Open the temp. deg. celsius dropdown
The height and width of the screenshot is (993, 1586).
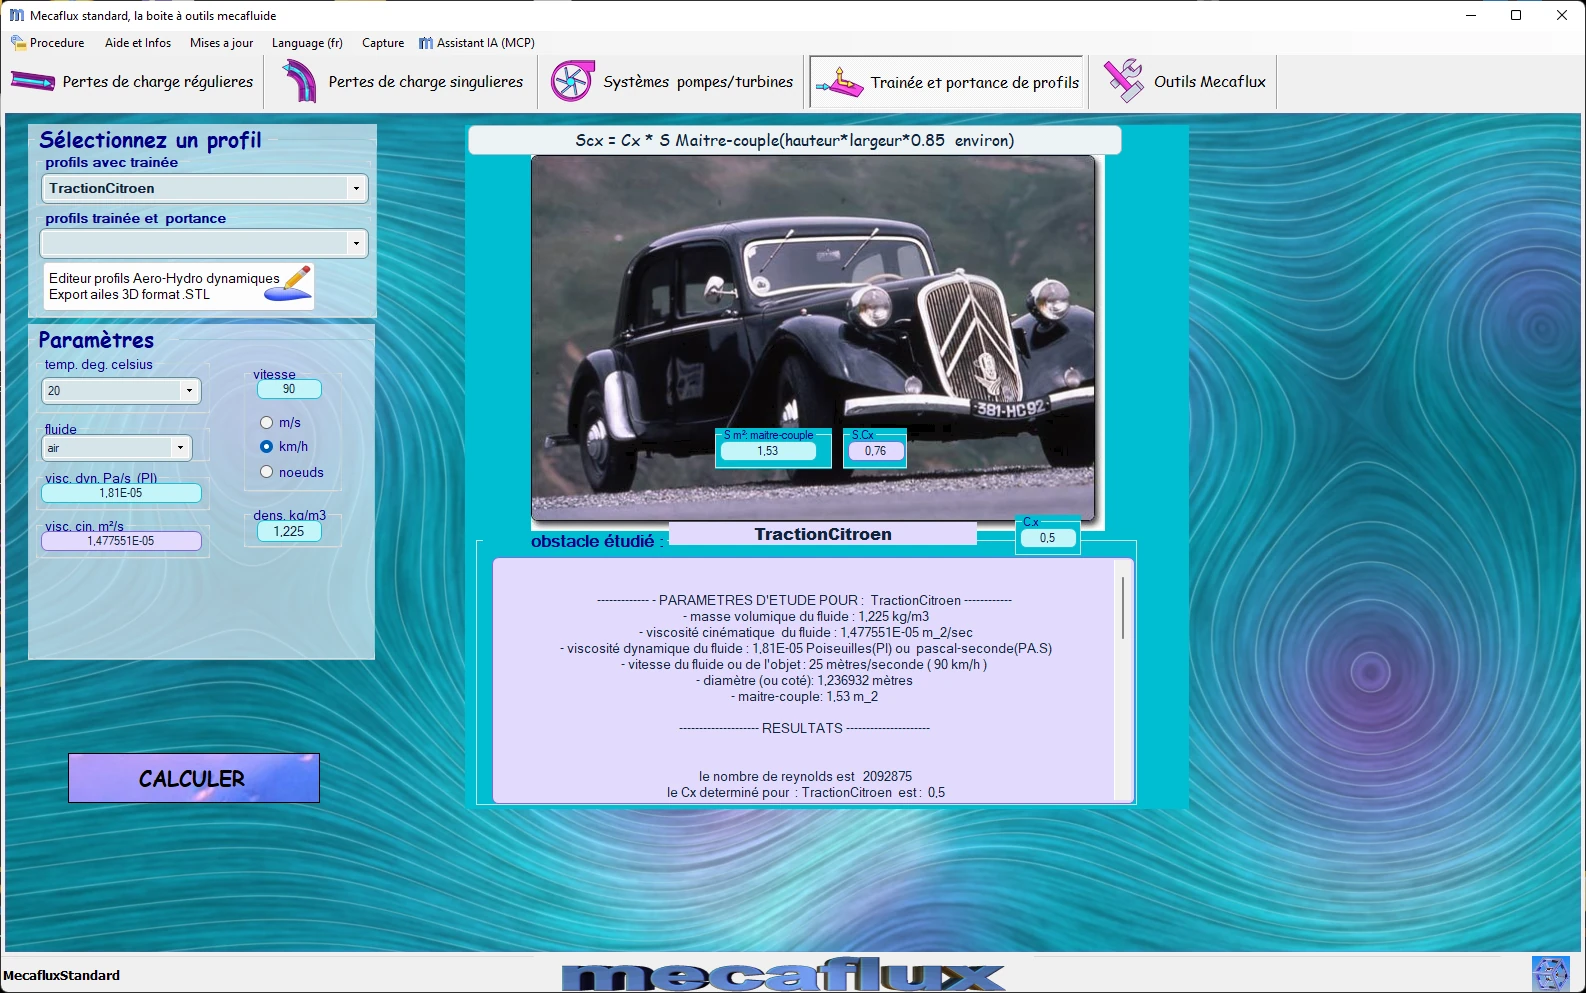(189, 391)
